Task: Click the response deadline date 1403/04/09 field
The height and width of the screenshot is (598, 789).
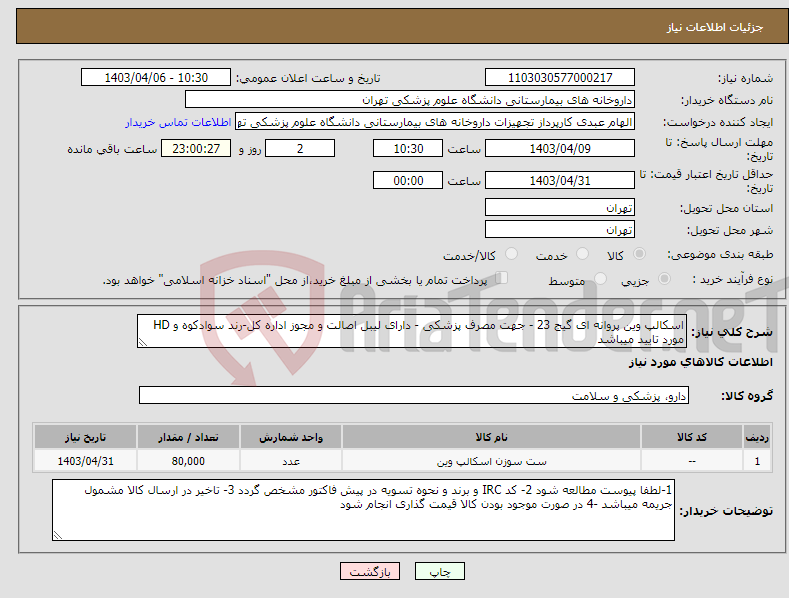Action: [x=560, y=148]
